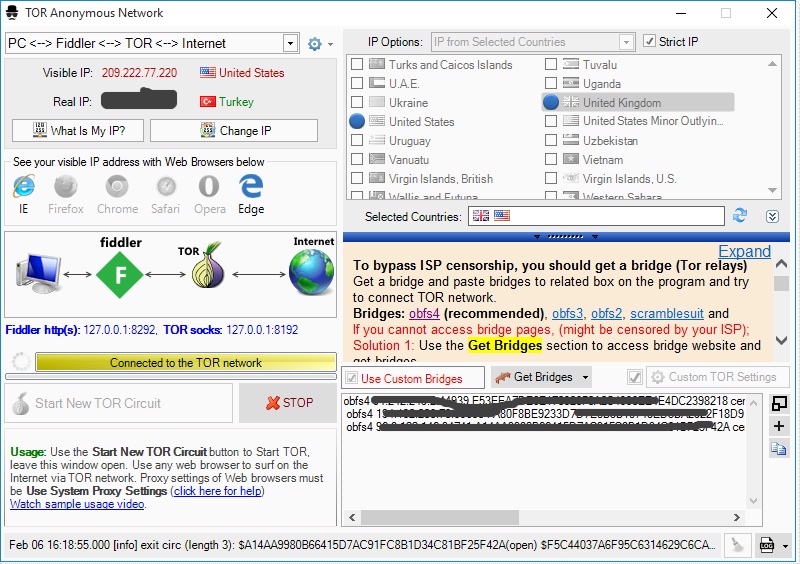
Task: Click the window icon beside bridges box
Action: 779,403
